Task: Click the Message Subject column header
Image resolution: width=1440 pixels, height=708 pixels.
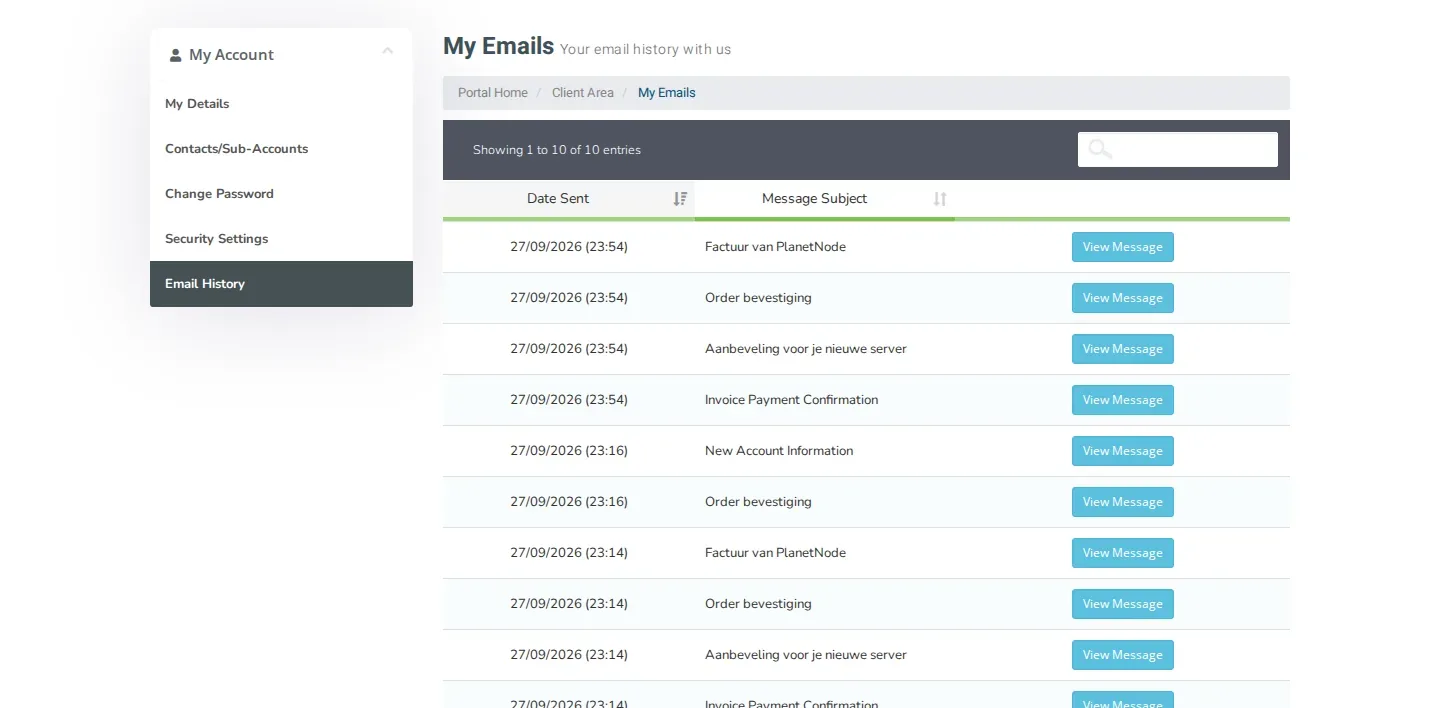Action: [825, 199]
